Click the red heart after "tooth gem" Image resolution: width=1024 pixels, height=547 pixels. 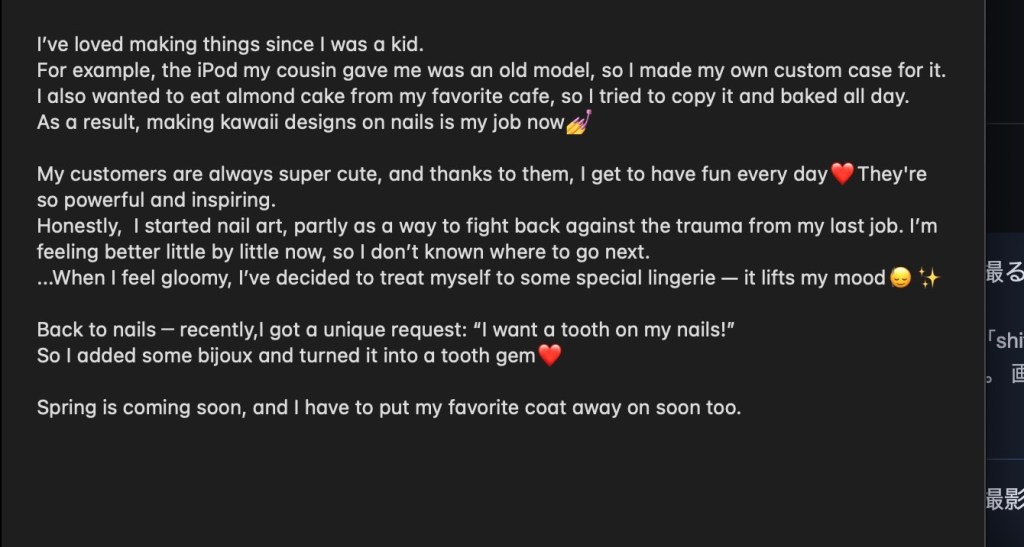pyautogui.click(x=550, y=355)
